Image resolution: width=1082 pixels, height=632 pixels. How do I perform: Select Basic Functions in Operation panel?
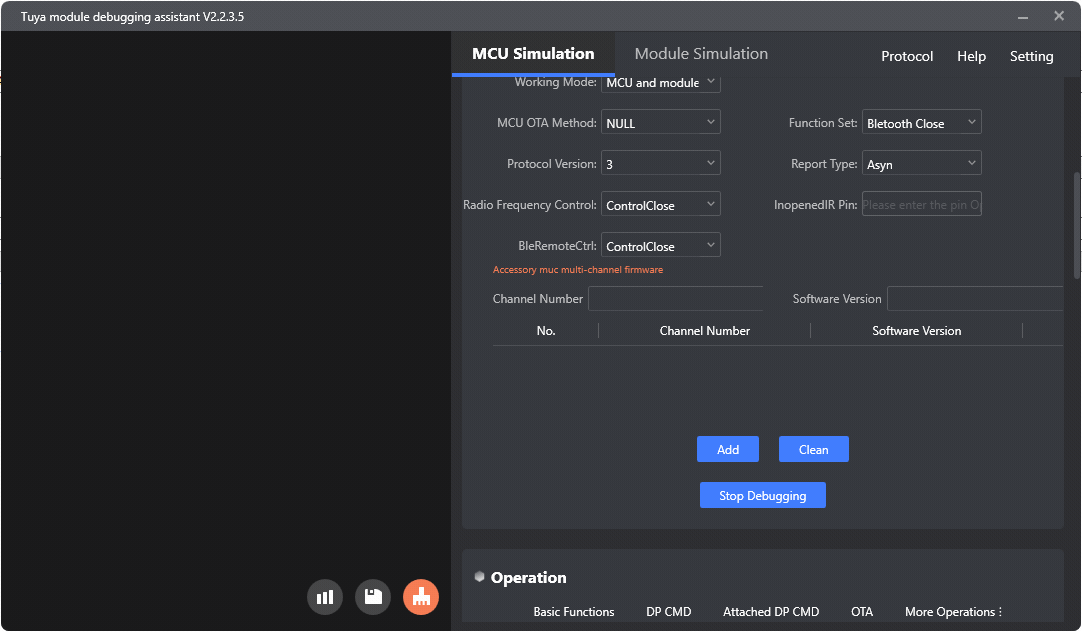pyautogui.click(x=574, y=611)
